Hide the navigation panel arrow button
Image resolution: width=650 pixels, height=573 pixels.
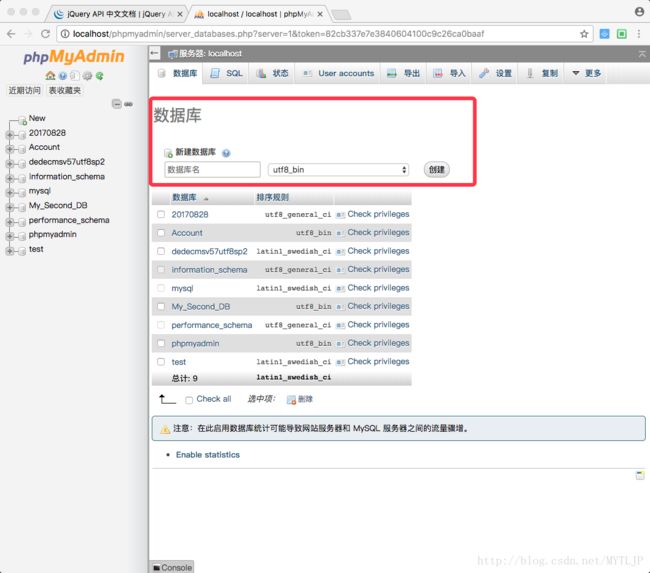pyautogui.click(x=154, y=53)
